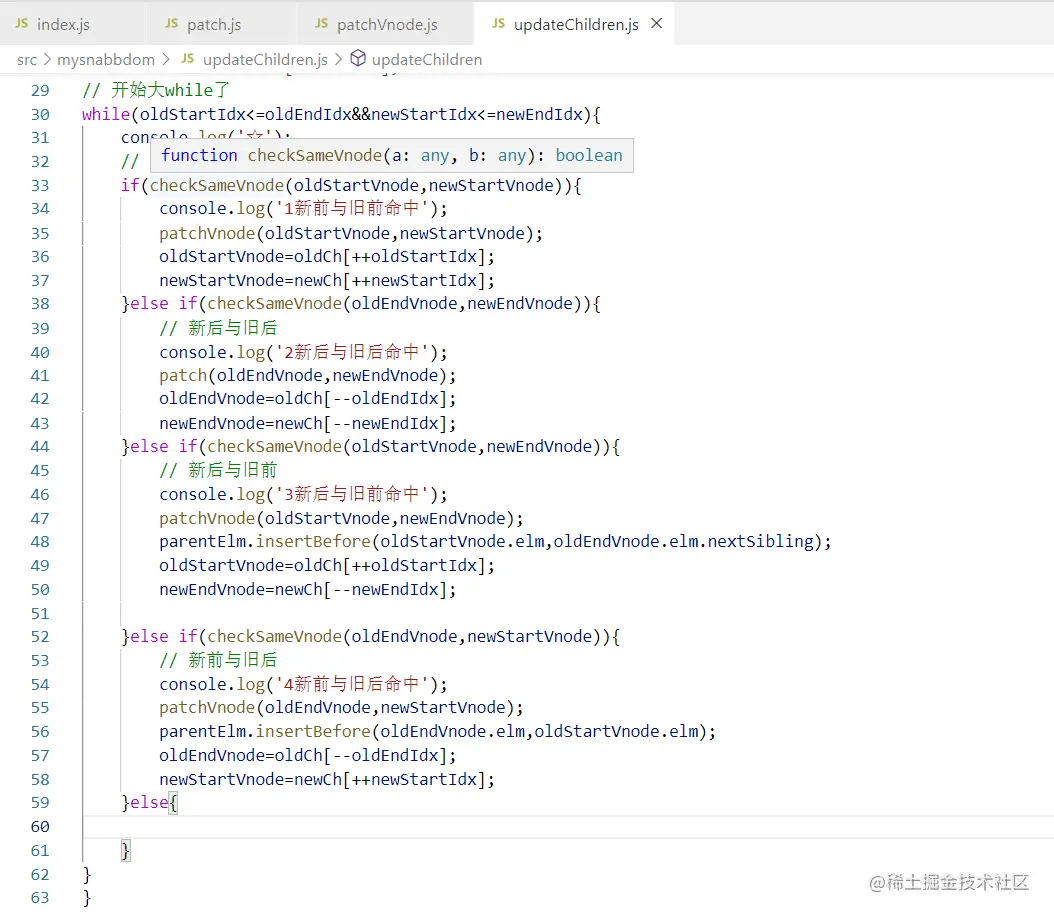
Task: Click line number 44 in gutter
Action: click(40, 447)
